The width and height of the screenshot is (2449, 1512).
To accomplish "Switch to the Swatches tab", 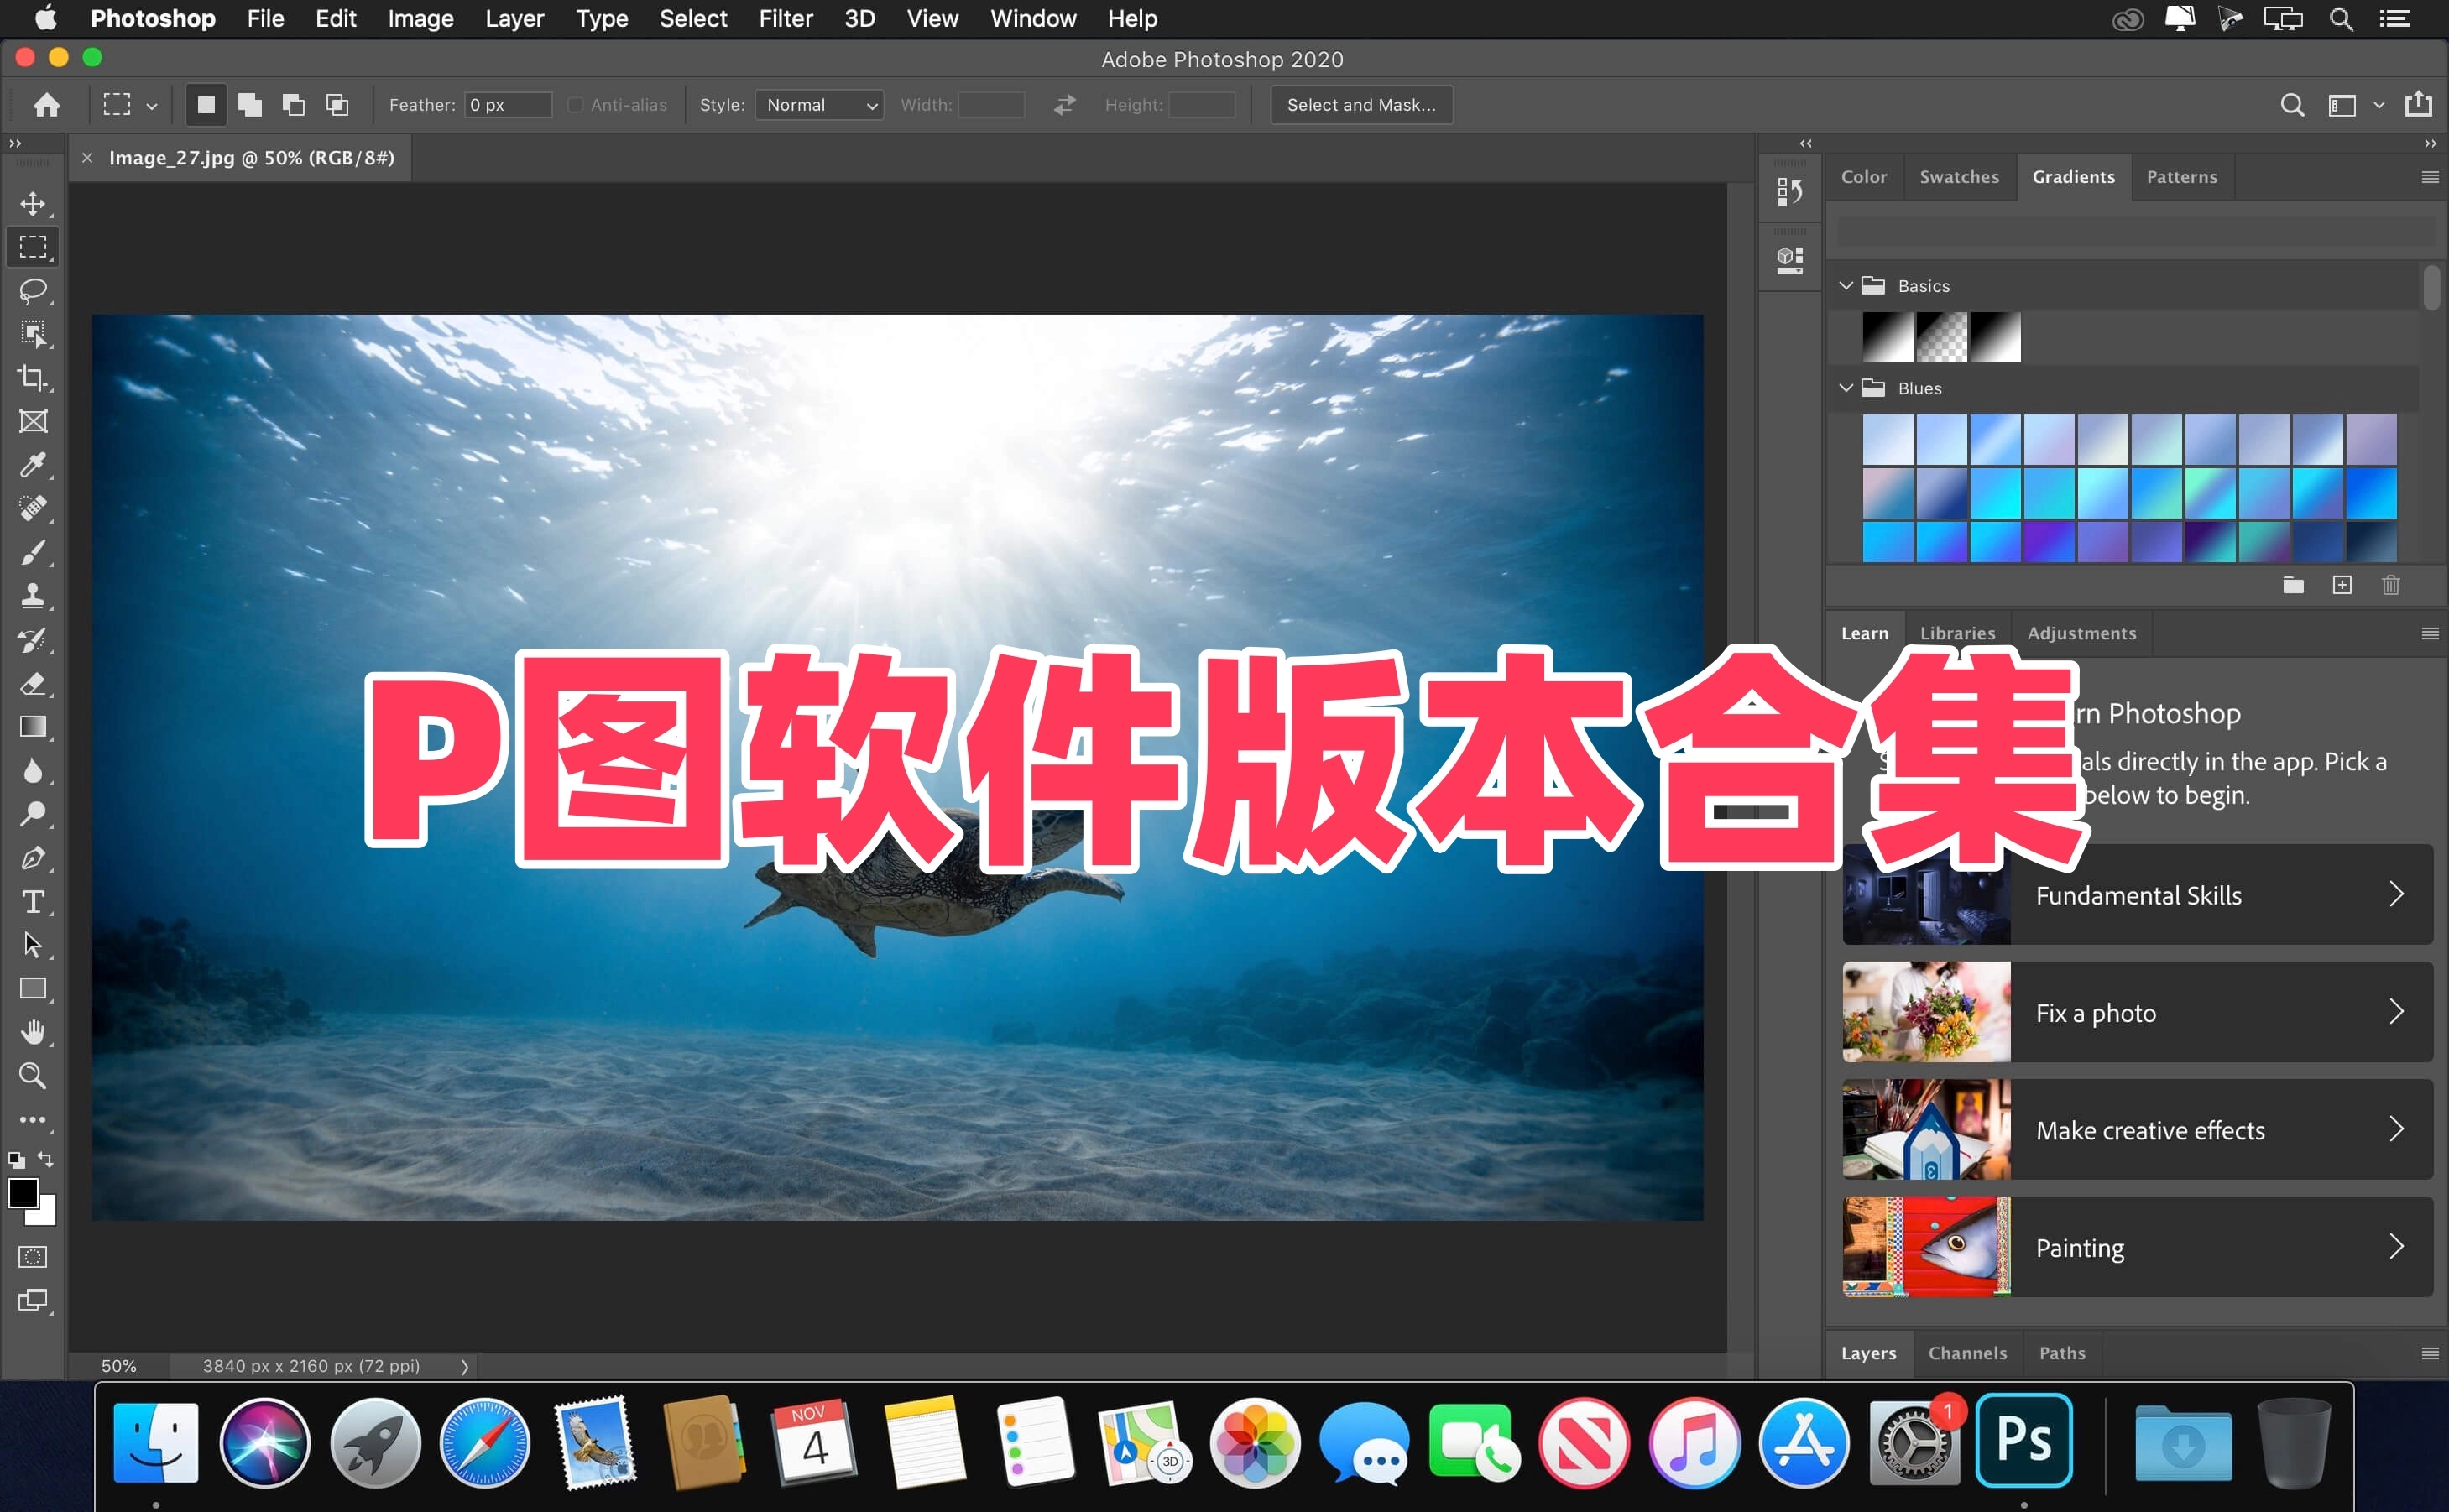I will click(1959, 177).
